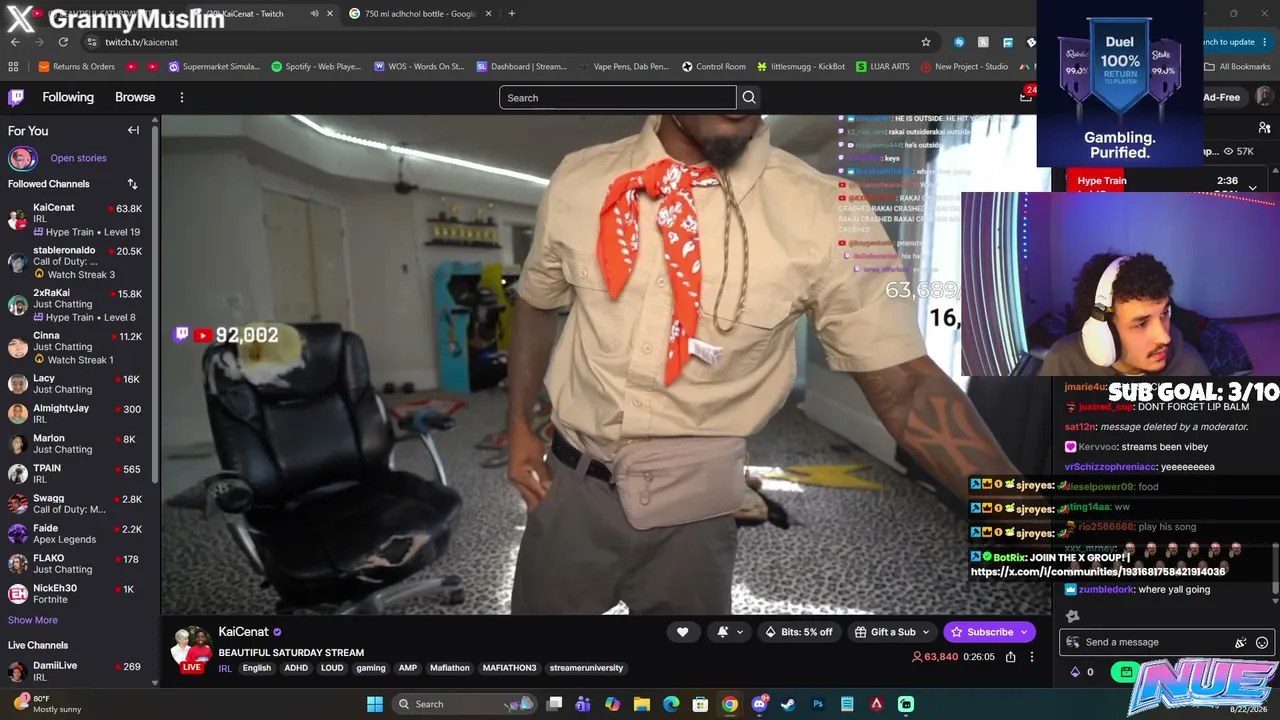Expand the Hype Train chevron in chat

(x=1252, y=187)
